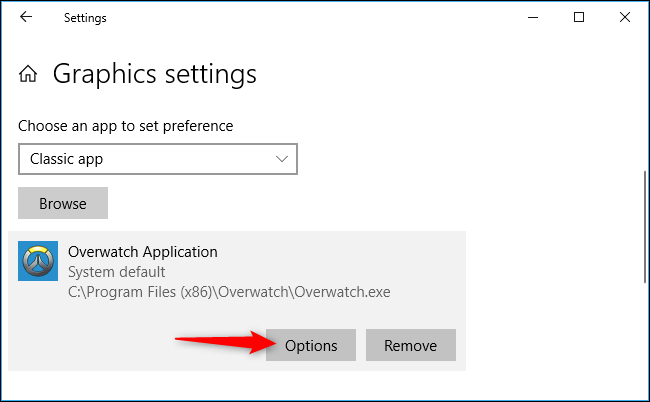Image resolution: width=650 pixels, height=402 pixels.
Task: Select the Overwatch Application title text
Action: (142, 252)
